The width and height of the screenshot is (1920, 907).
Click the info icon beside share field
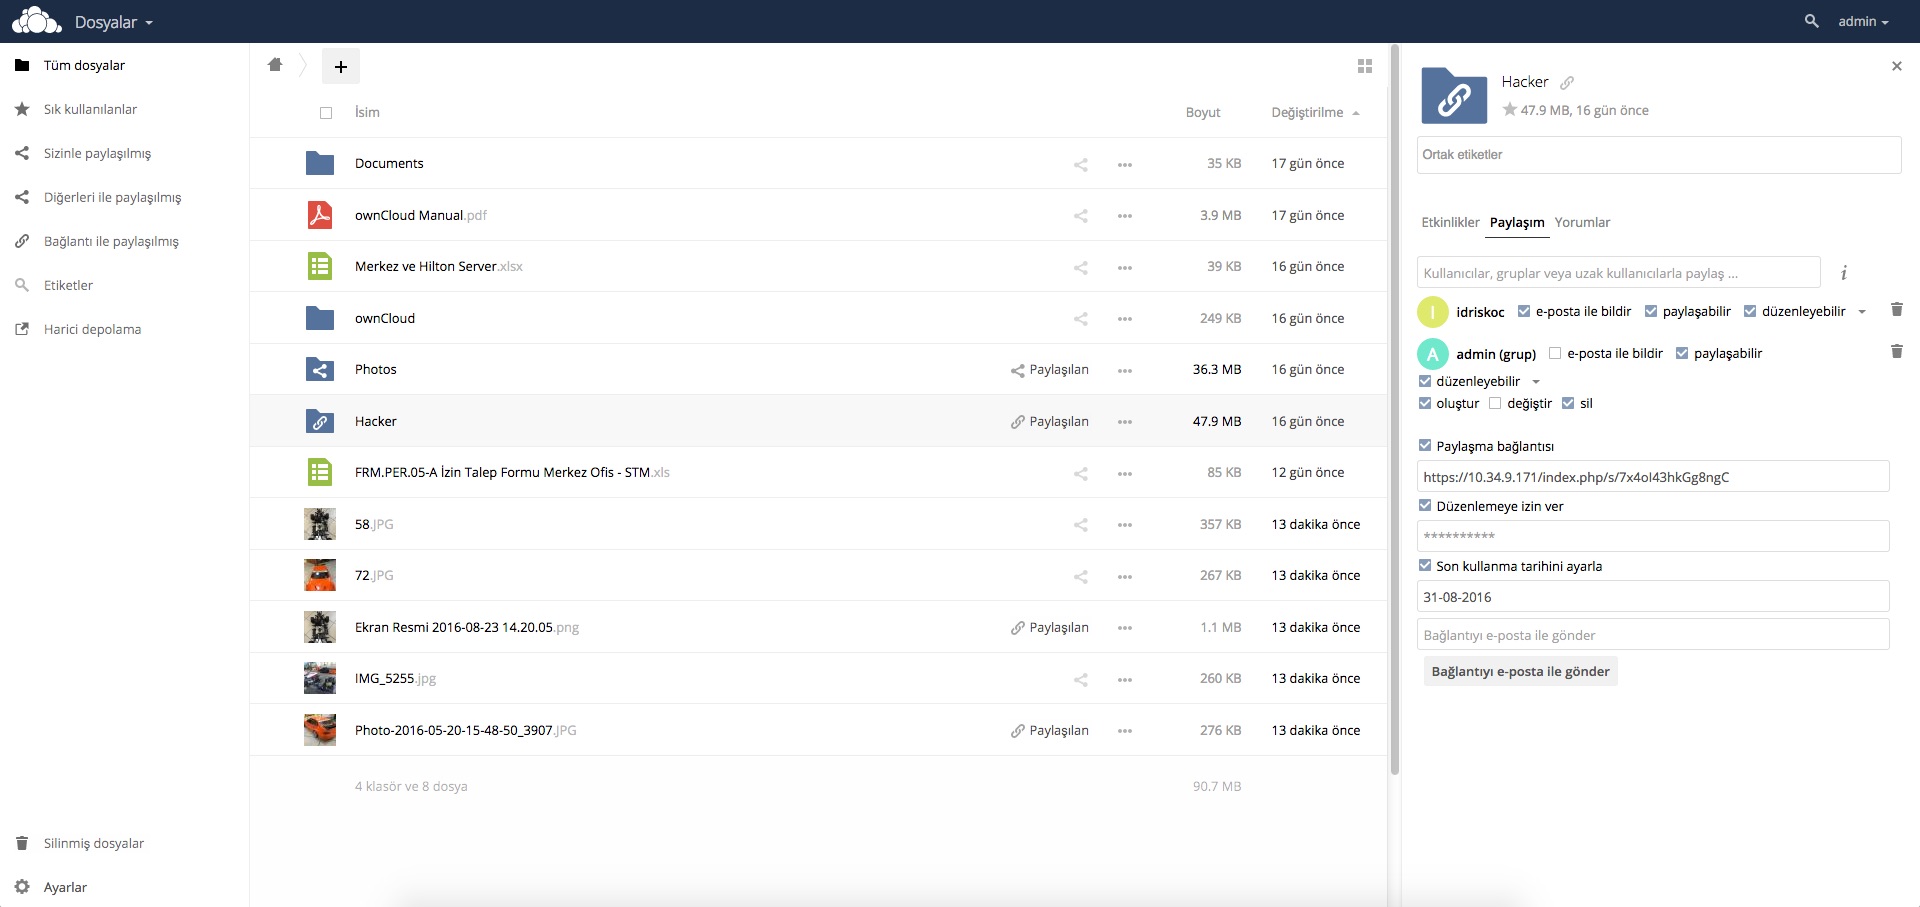pos(1843,273)
